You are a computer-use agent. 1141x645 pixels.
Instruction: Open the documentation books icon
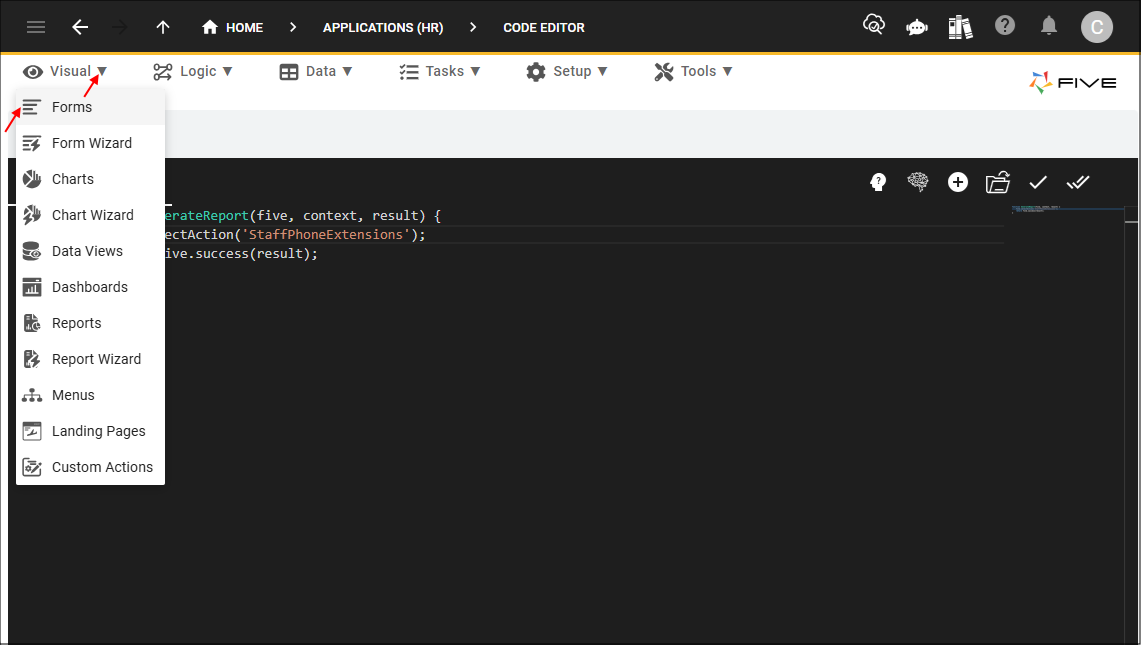(x=960, y=27)
